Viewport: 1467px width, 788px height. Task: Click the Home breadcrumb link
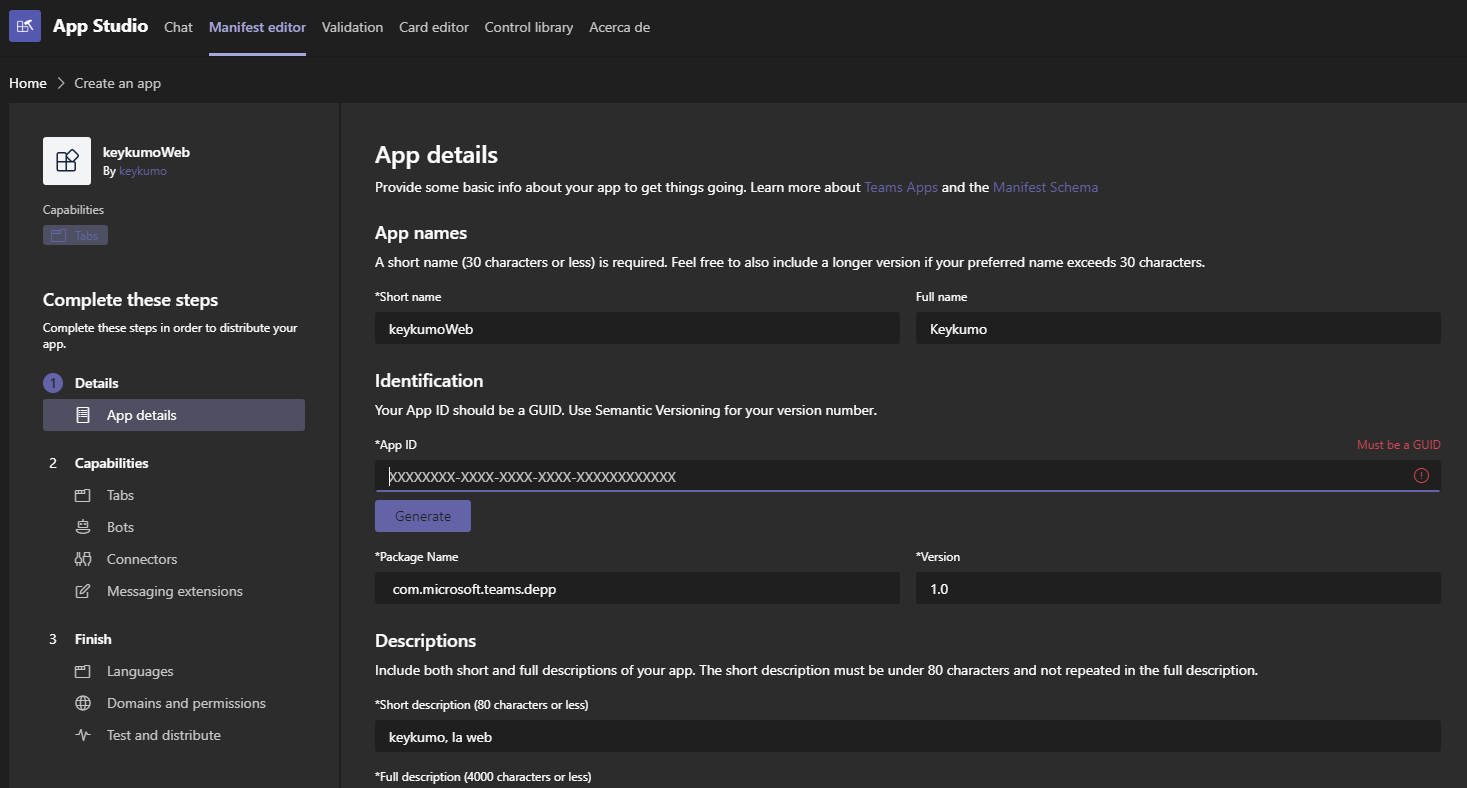pyautogui.click(x=28, y=83)
